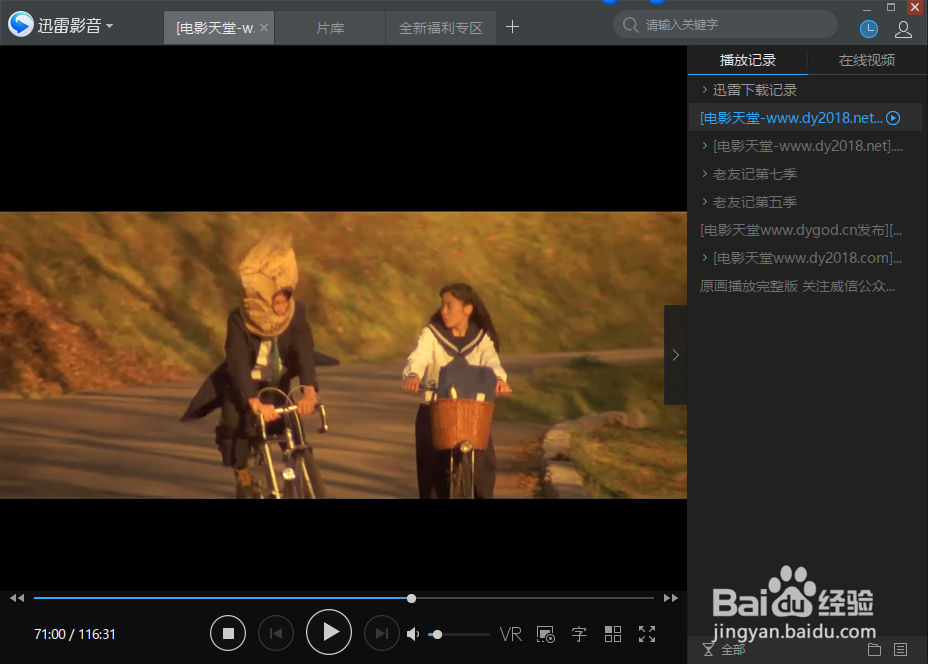Open the 电影天堂www.dygod.cn发布 entry
The height and width of the screenshot is (664, 928).
[x=801, y=230]
